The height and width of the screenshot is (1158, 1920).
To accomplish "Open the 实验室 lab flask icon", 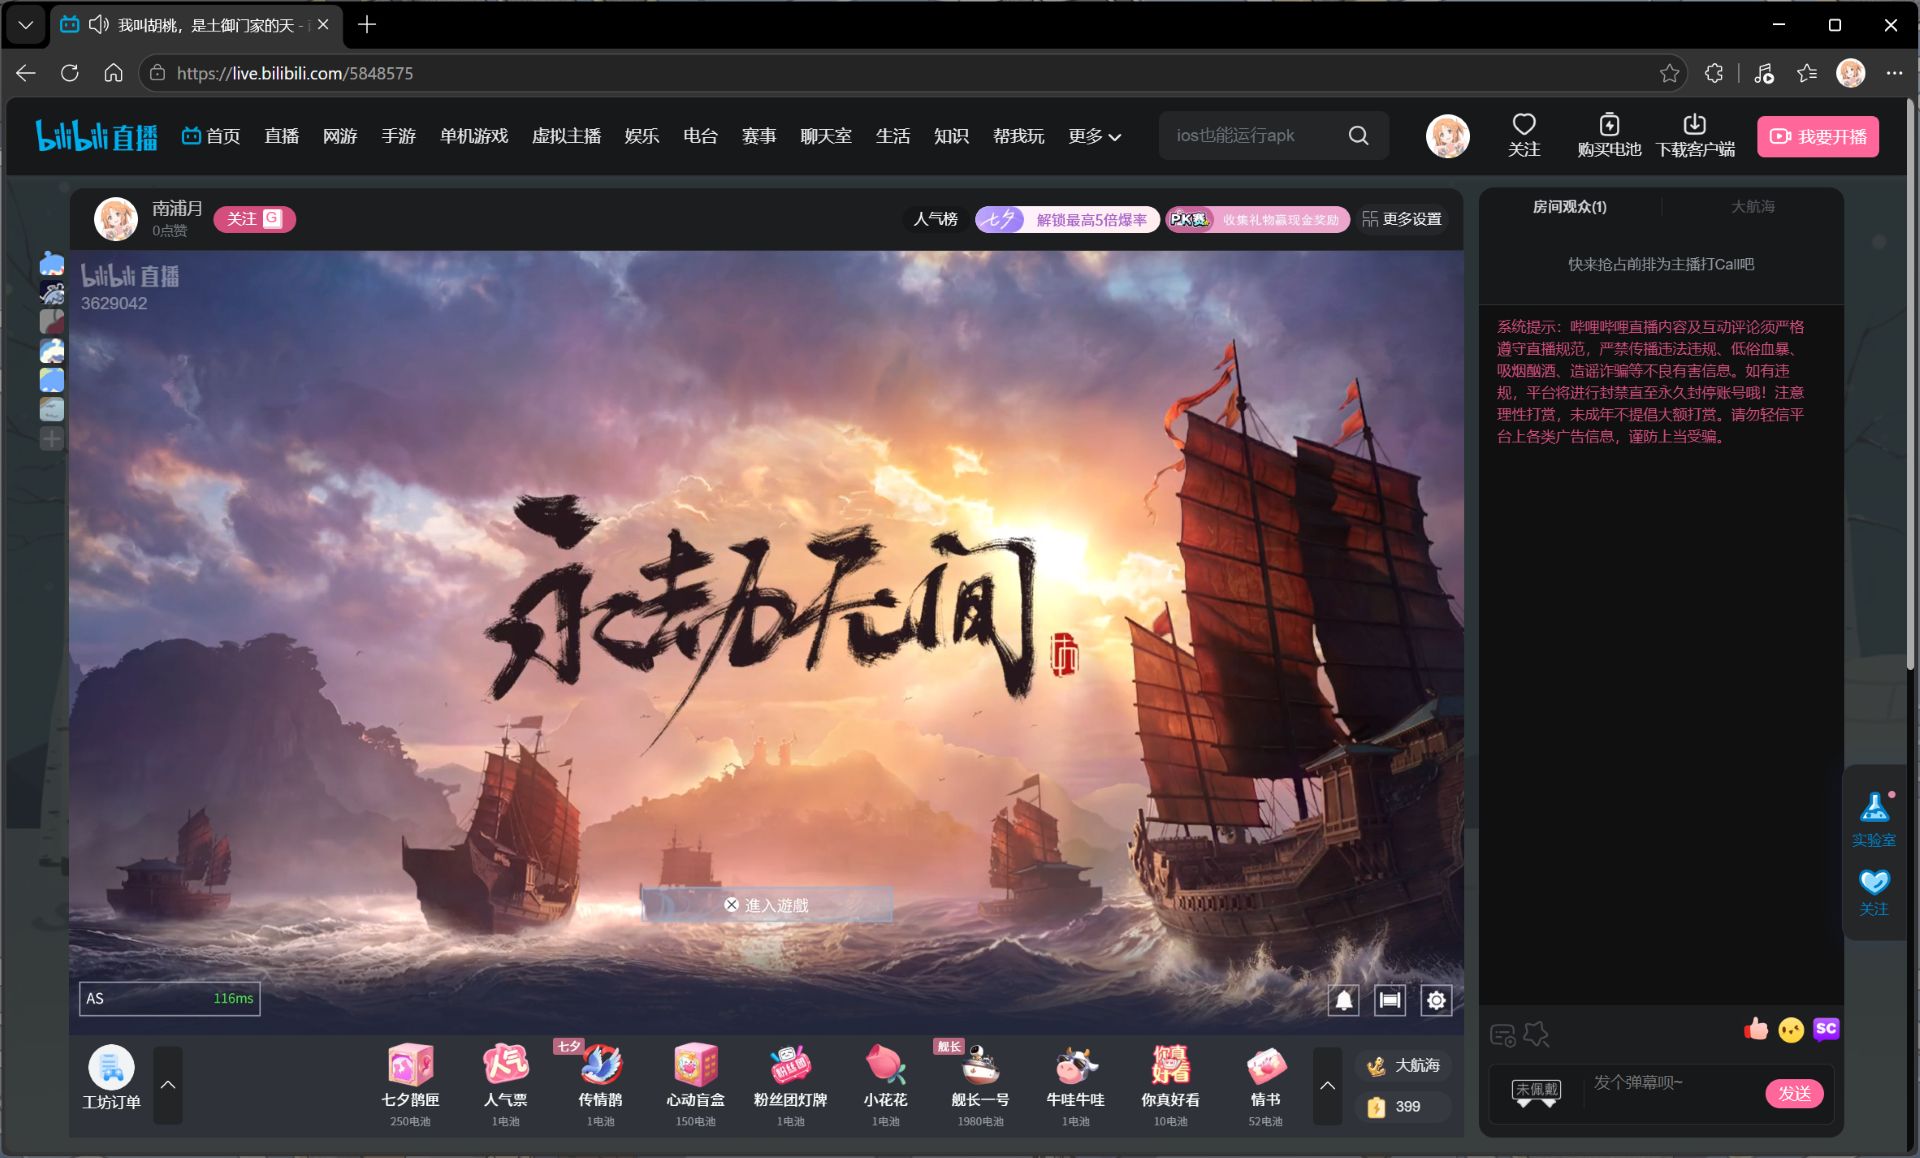I will pyautogui.click(x=1874, y=819).
